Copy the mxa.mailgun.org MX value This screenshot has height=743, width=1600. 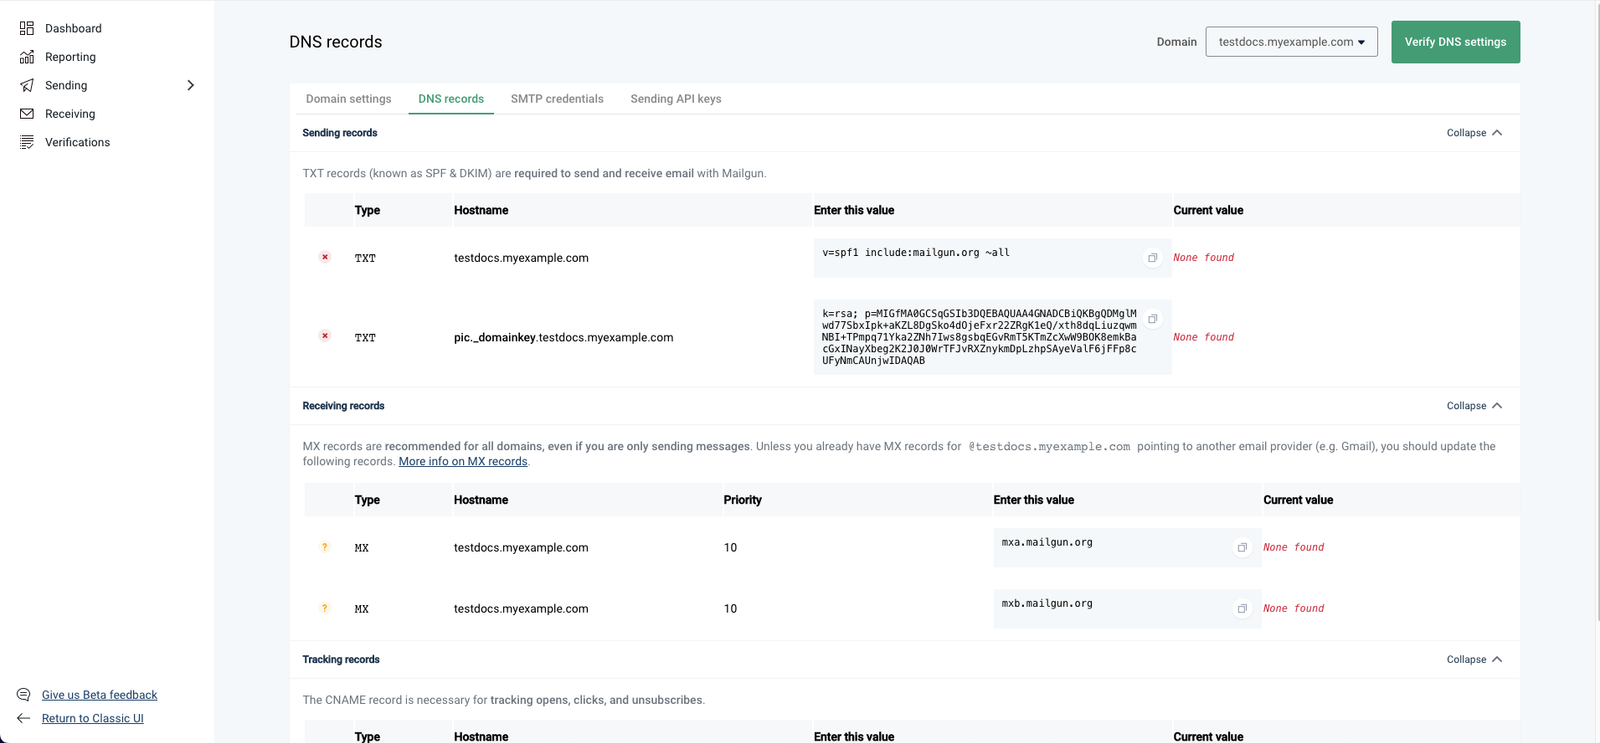click(x=1242, y=548)
